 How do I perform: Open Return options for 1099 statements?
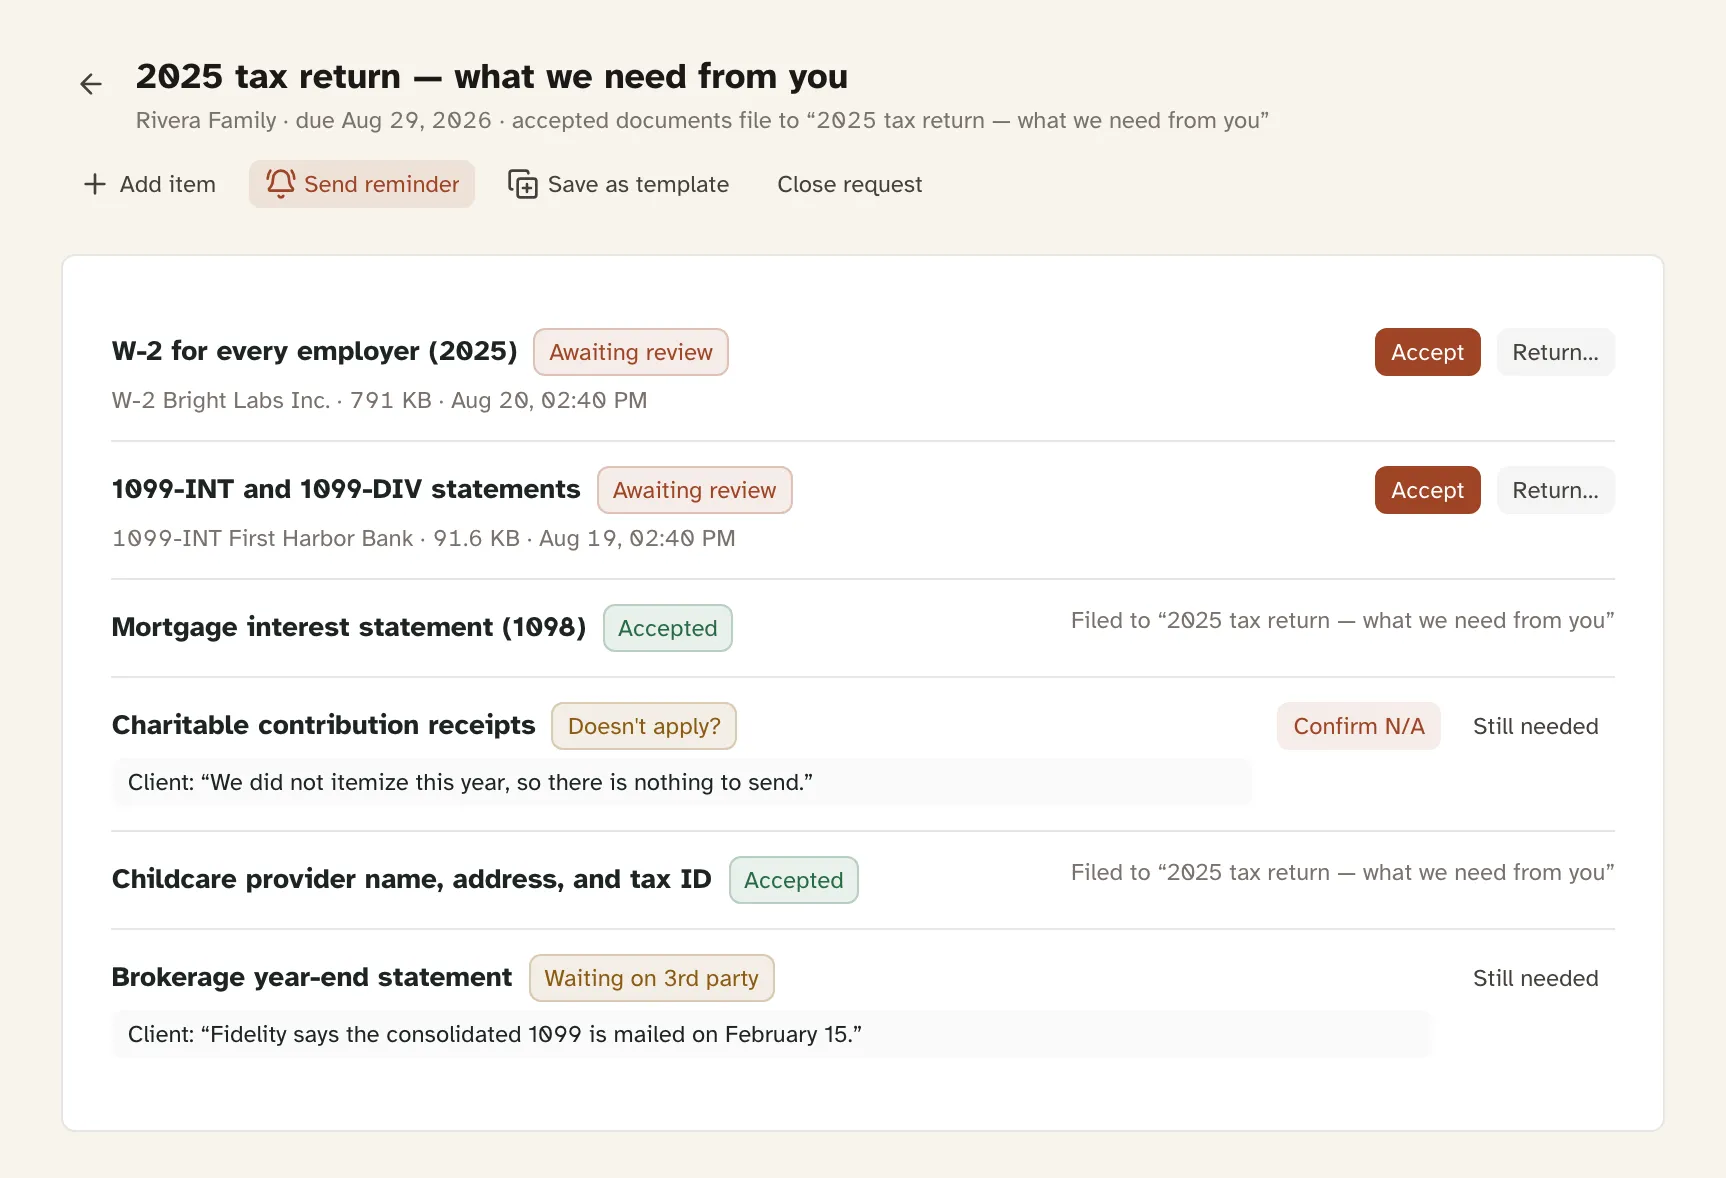click(1555, 490)
